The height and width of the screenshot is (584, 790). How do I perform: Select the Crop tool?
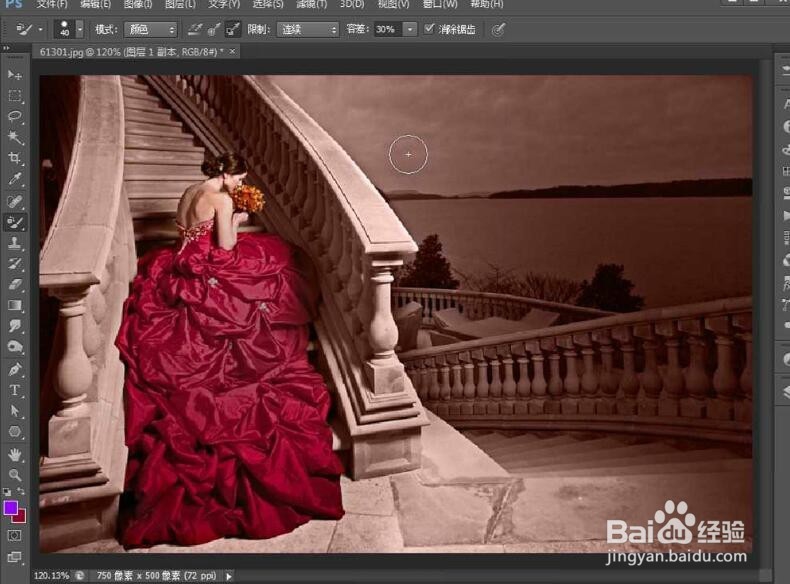(15, 158)
